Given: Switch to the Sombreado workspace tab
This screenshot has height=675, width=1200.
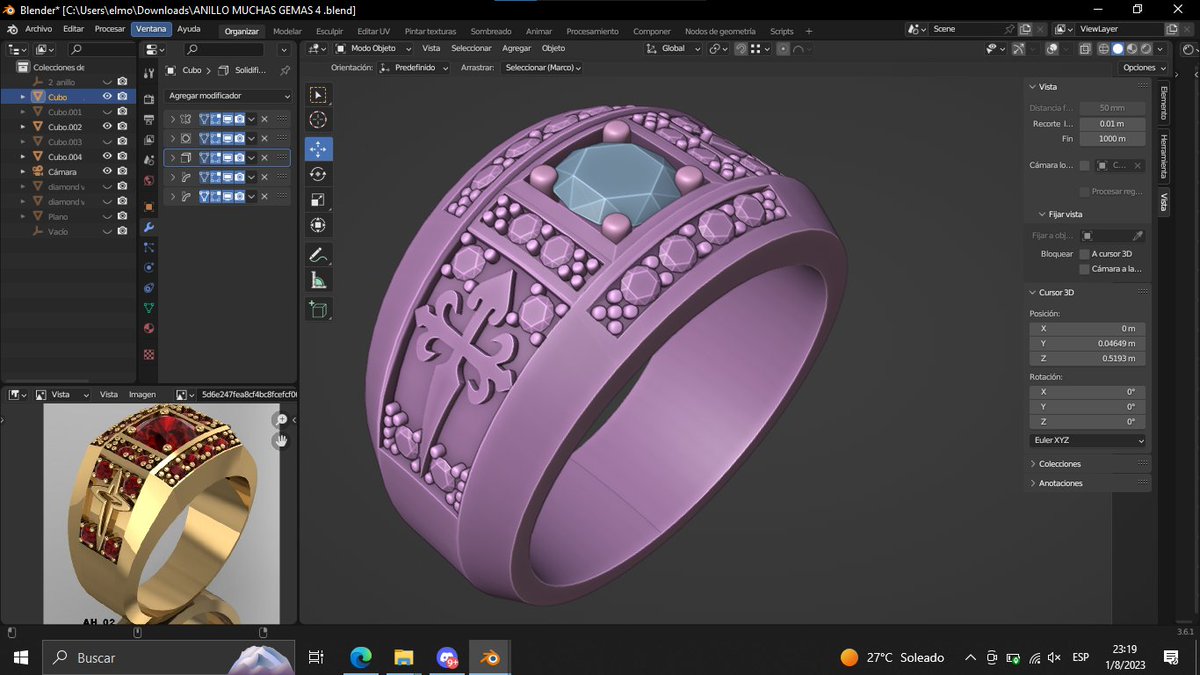Looking at the screenshot, I should (491, 31).
